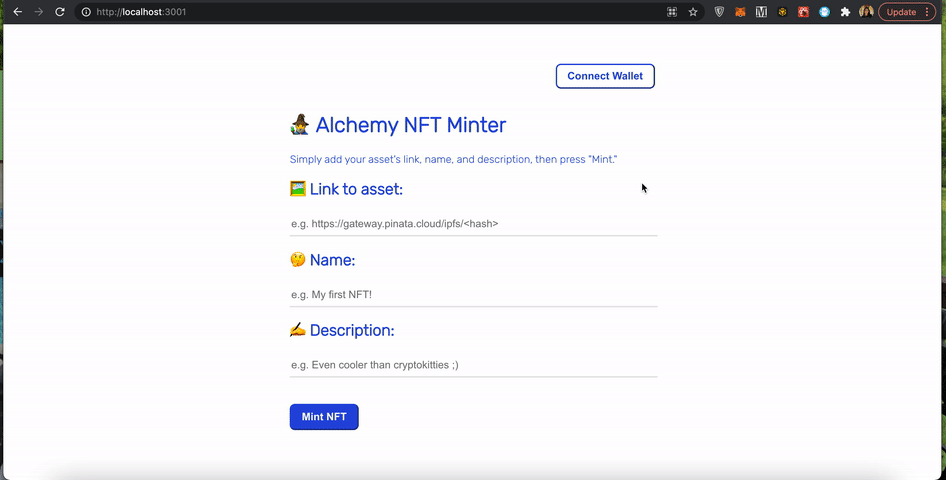Click the 'Name:' label

point(332,260)
